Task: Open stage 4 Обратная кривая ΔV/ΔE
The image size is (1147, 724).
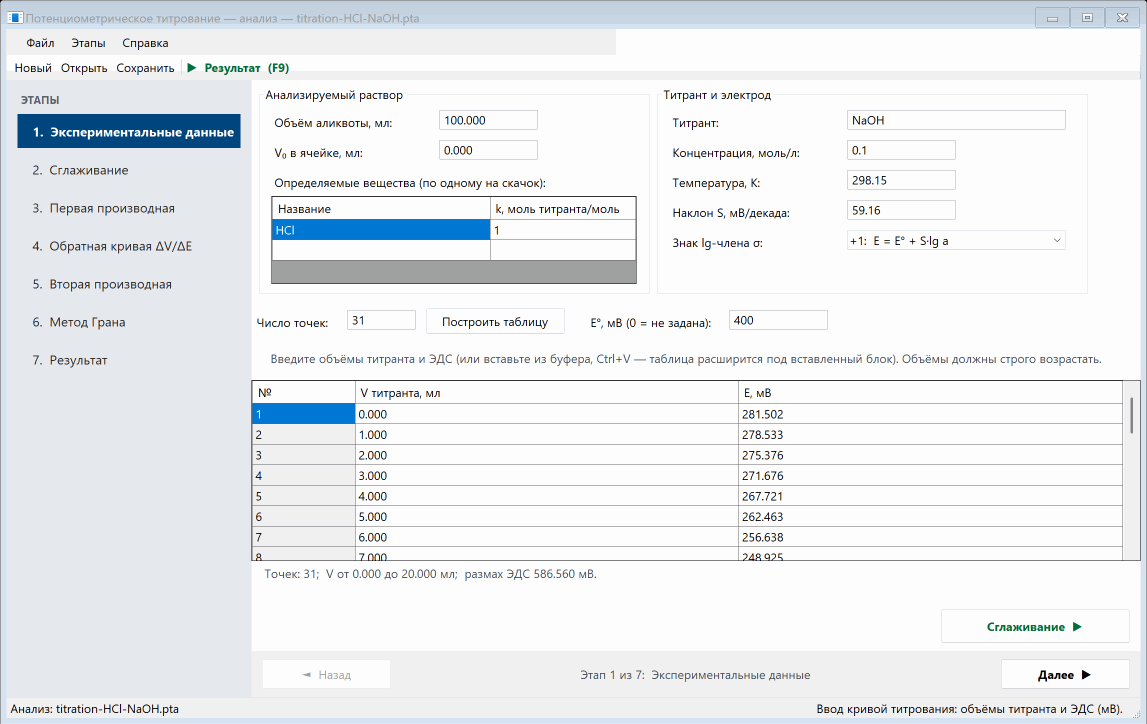Action: point(129,246)
